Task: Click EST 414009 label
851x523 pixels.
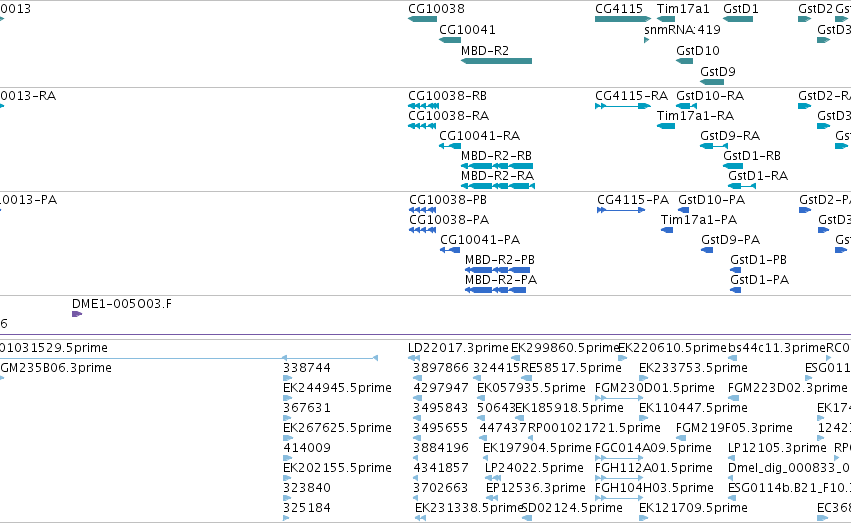Action: point(307,449)
